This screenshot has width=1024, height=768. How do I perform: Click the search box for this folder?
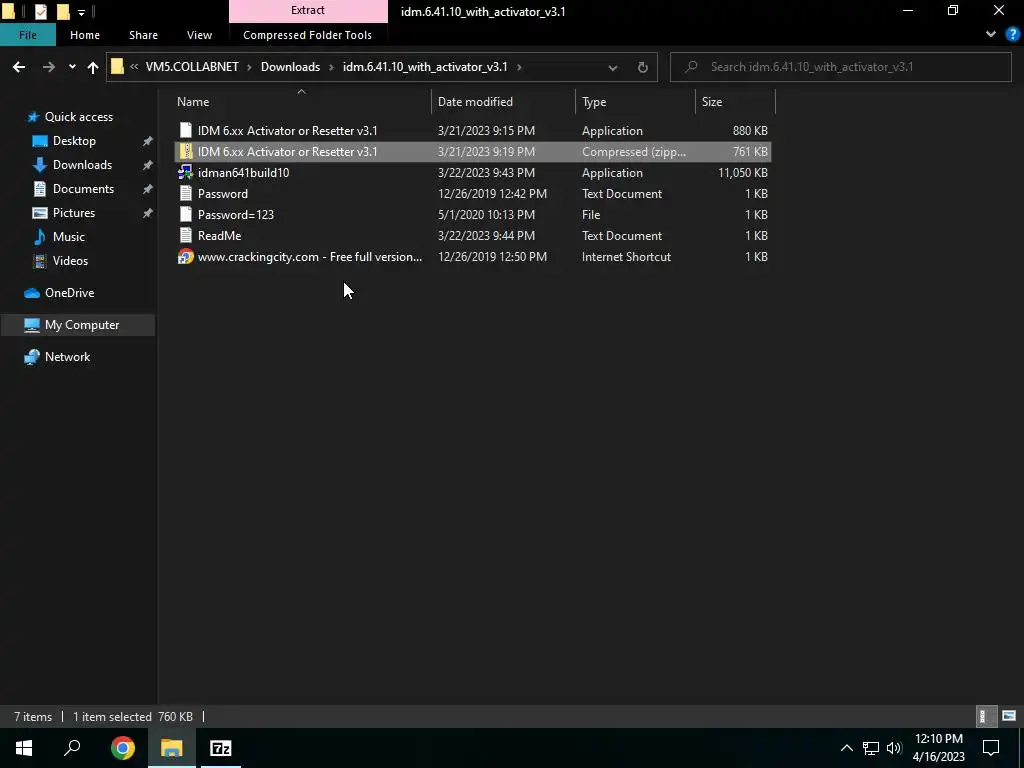coord(840,67)
